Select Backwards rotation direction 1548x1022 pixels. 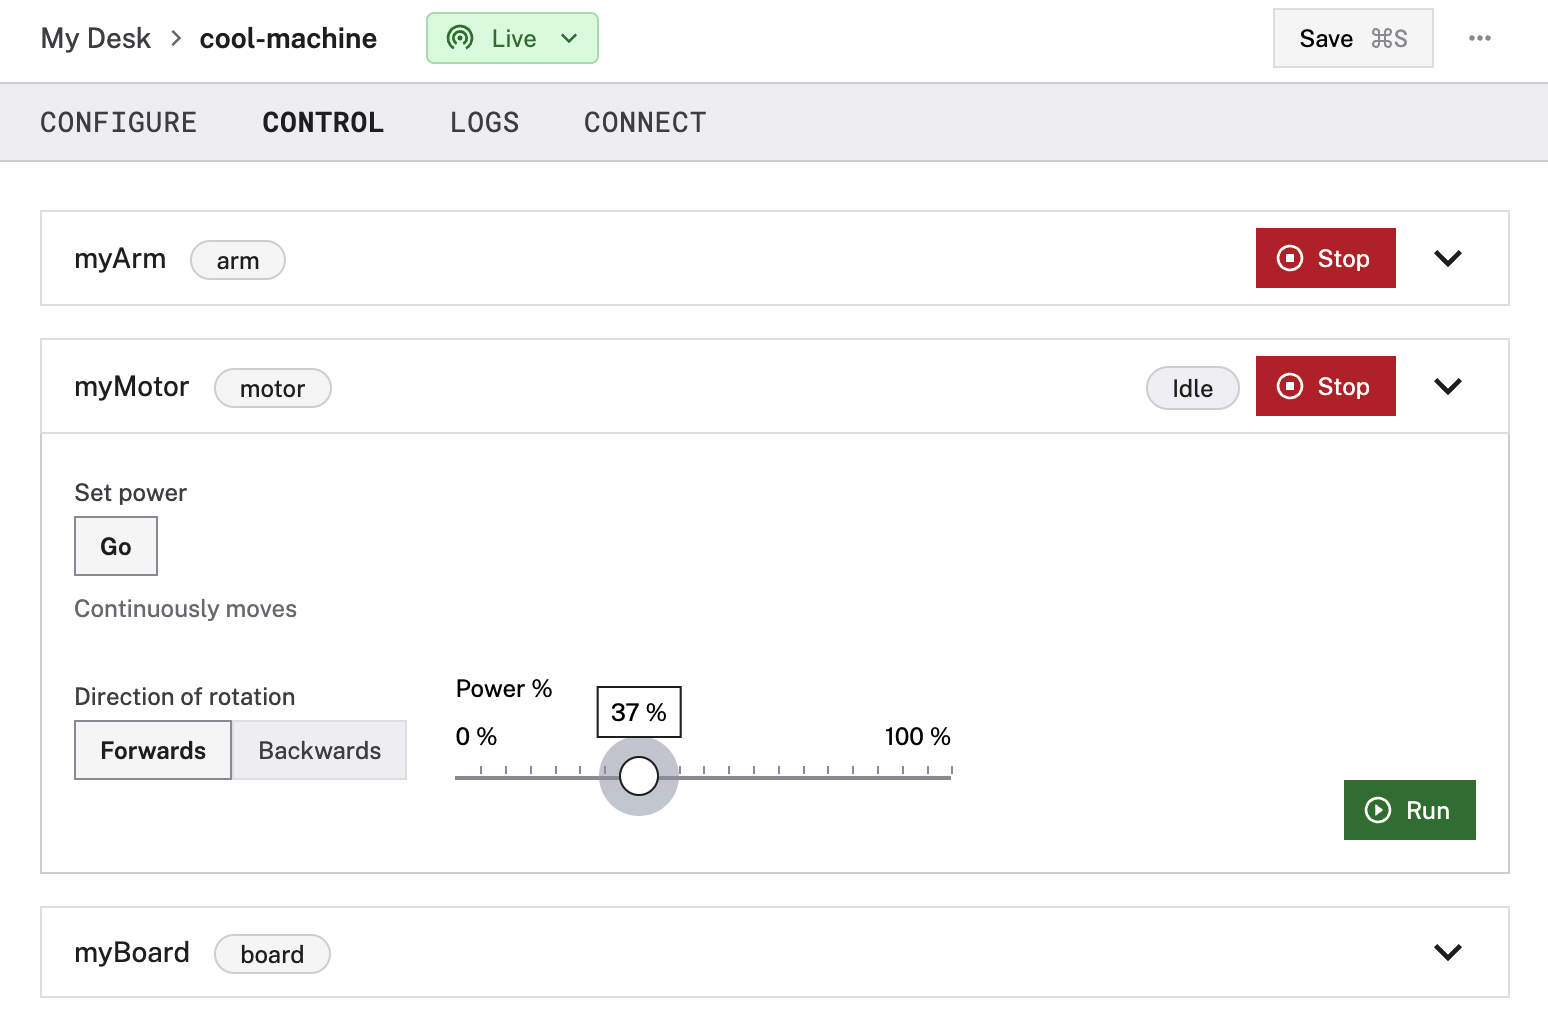point(319,750)
